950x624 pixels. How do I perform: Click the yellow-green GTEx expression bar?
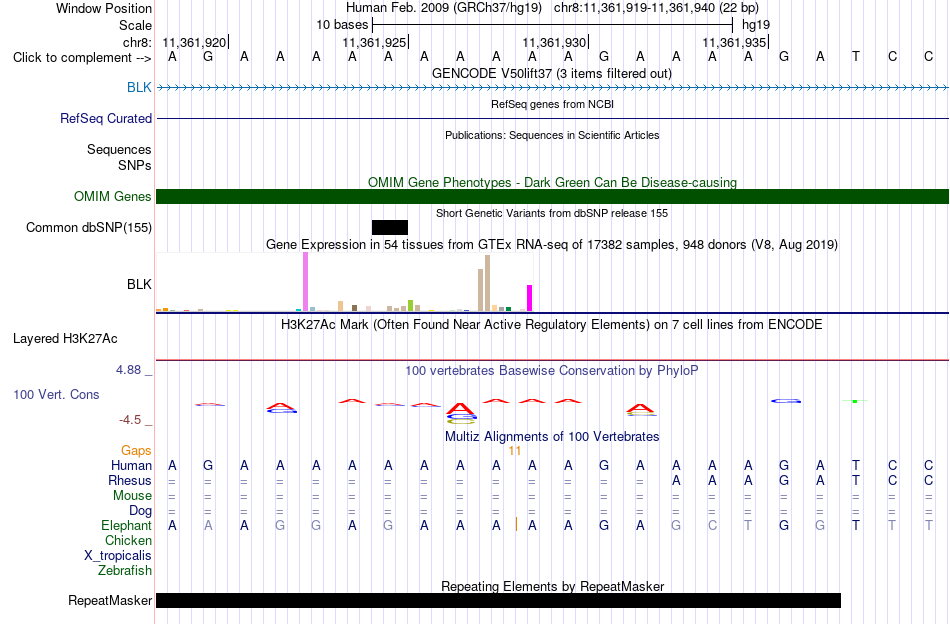[410, 305]
